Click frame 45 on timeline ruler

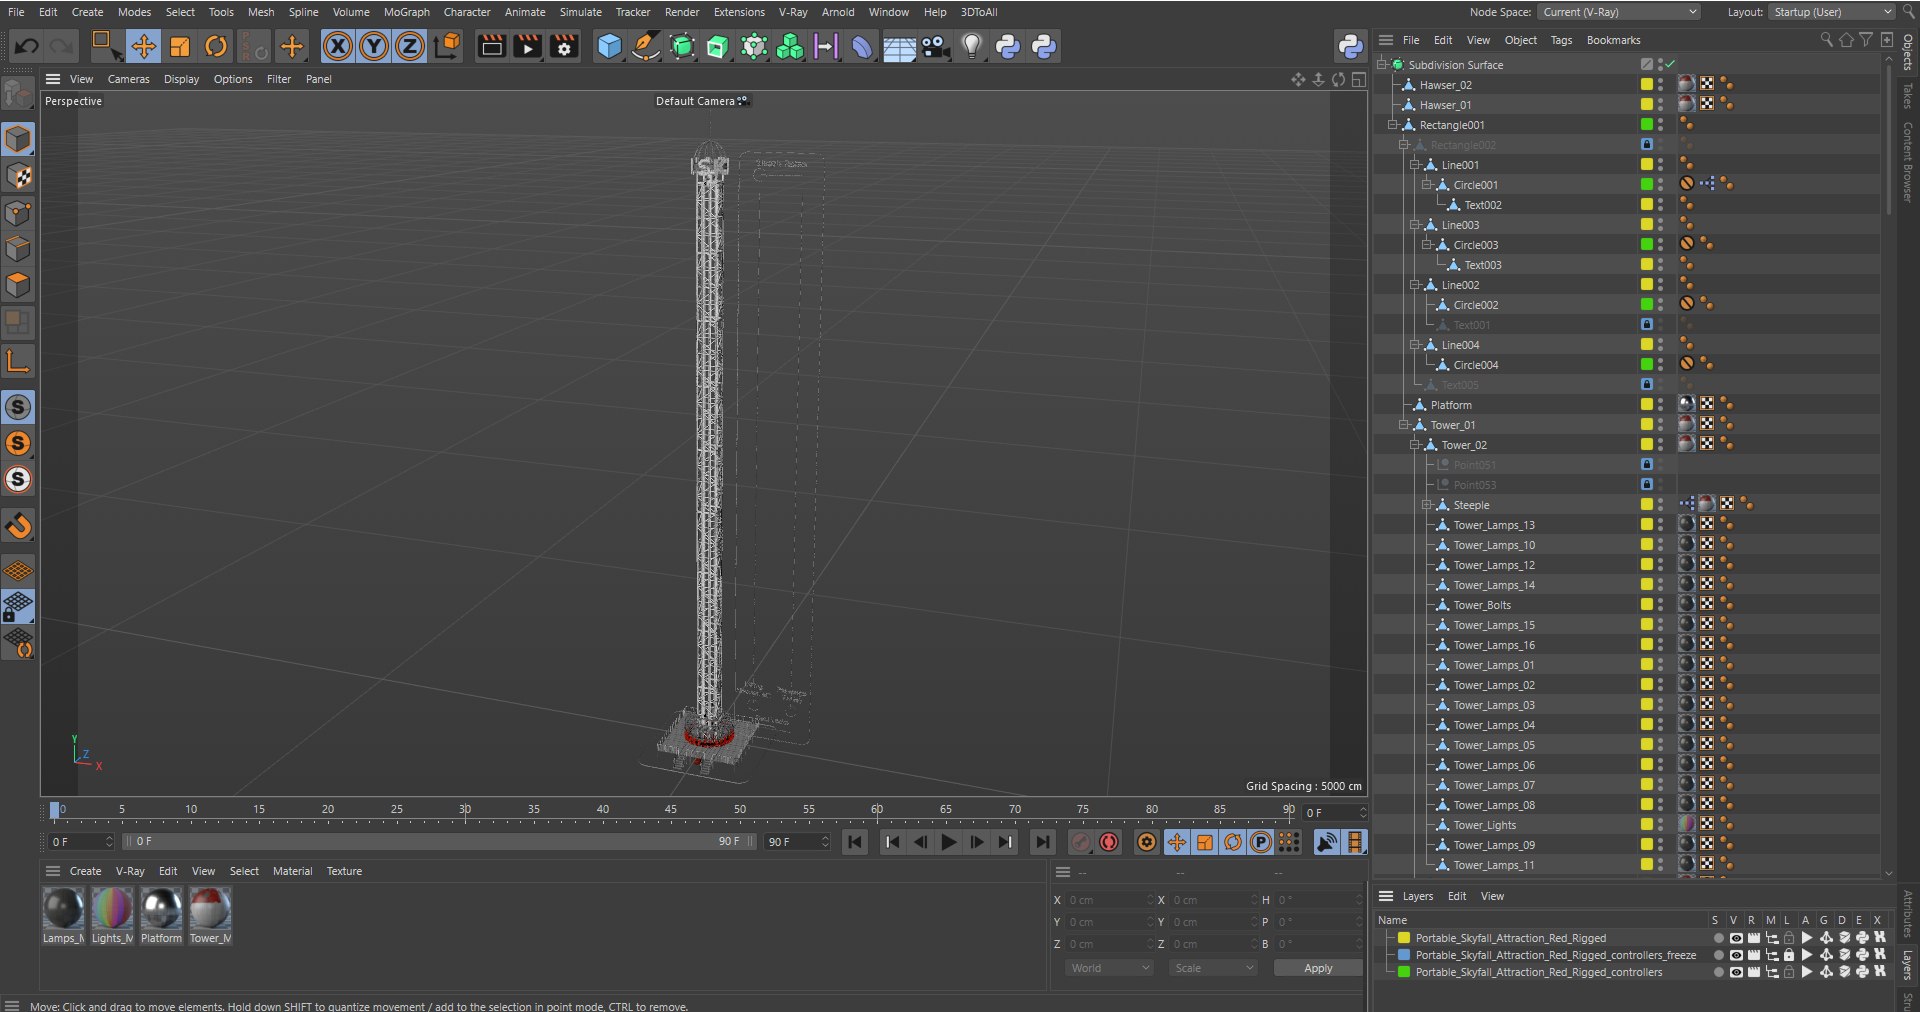pyautogui.click(x=671, y=809)
